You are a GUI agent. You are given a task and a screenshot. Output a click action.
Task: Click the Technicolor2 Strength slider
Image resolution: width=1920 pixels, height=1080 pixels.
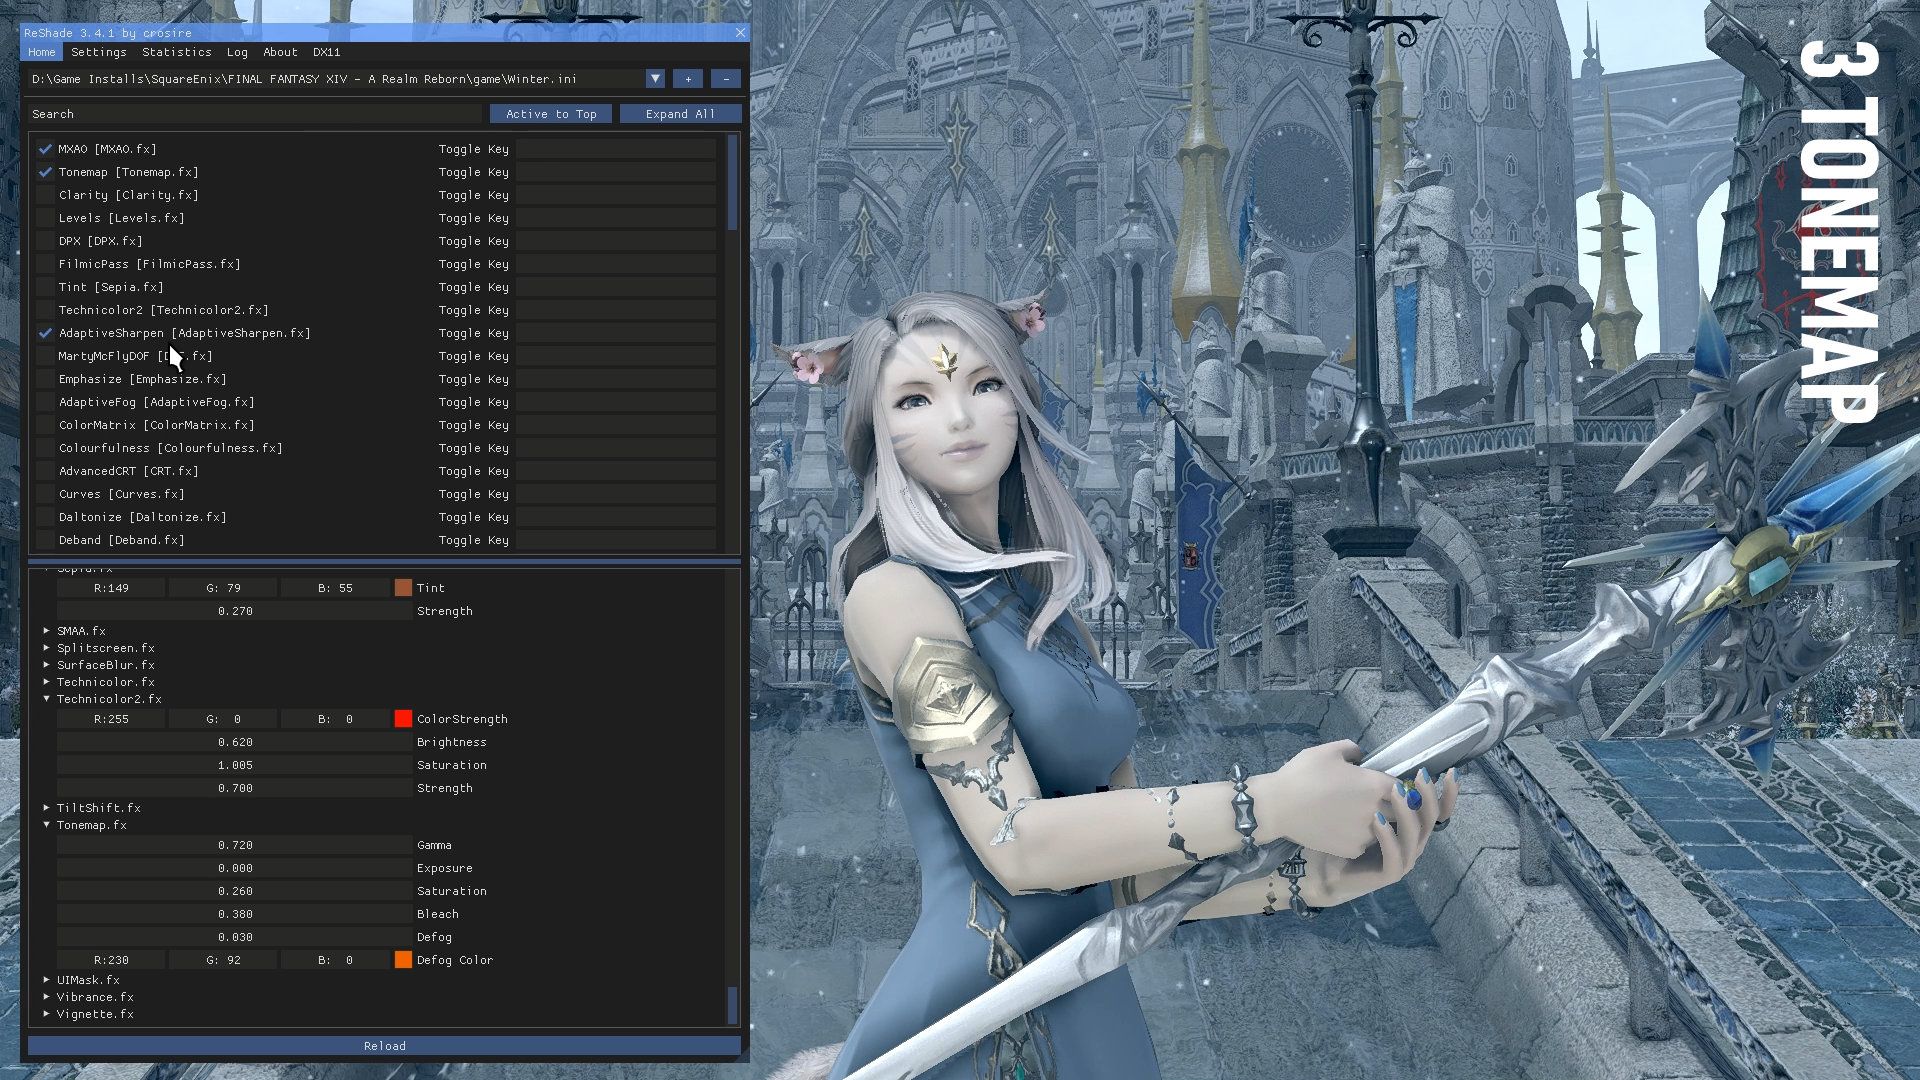235,788
